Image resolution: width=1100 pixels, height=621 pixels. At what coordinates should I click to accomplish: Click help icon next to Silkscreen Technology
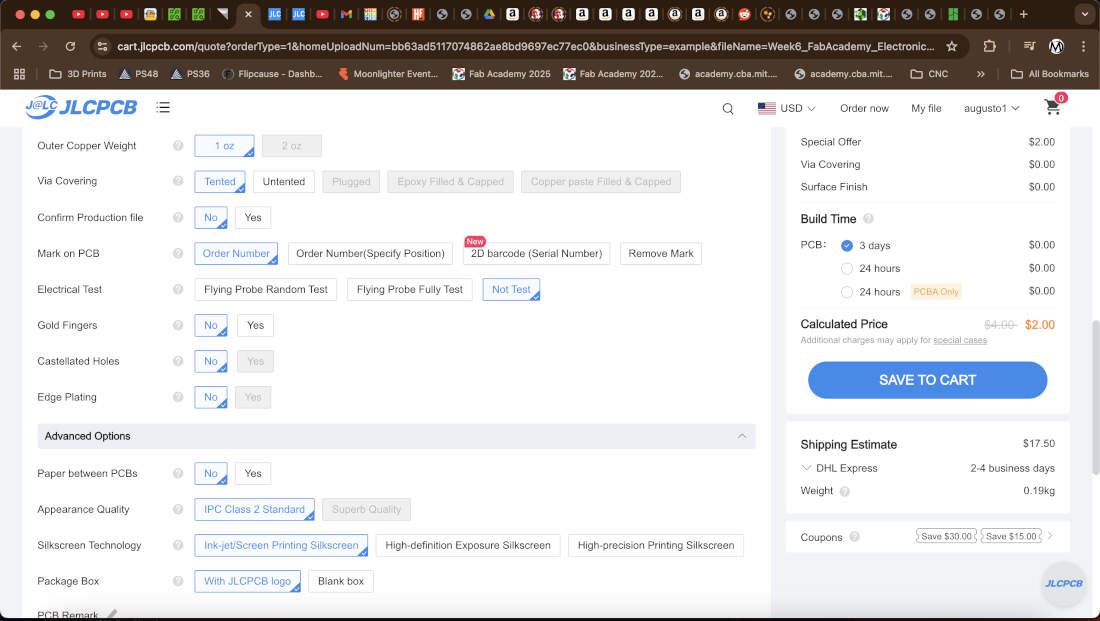point(178,545)
